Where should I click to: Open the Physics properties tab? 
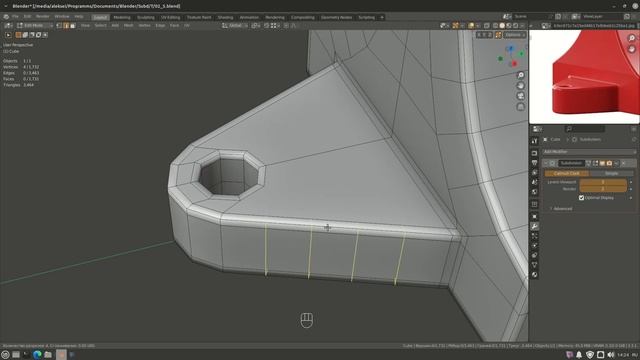pyautogui.click(x=534, y=245)
